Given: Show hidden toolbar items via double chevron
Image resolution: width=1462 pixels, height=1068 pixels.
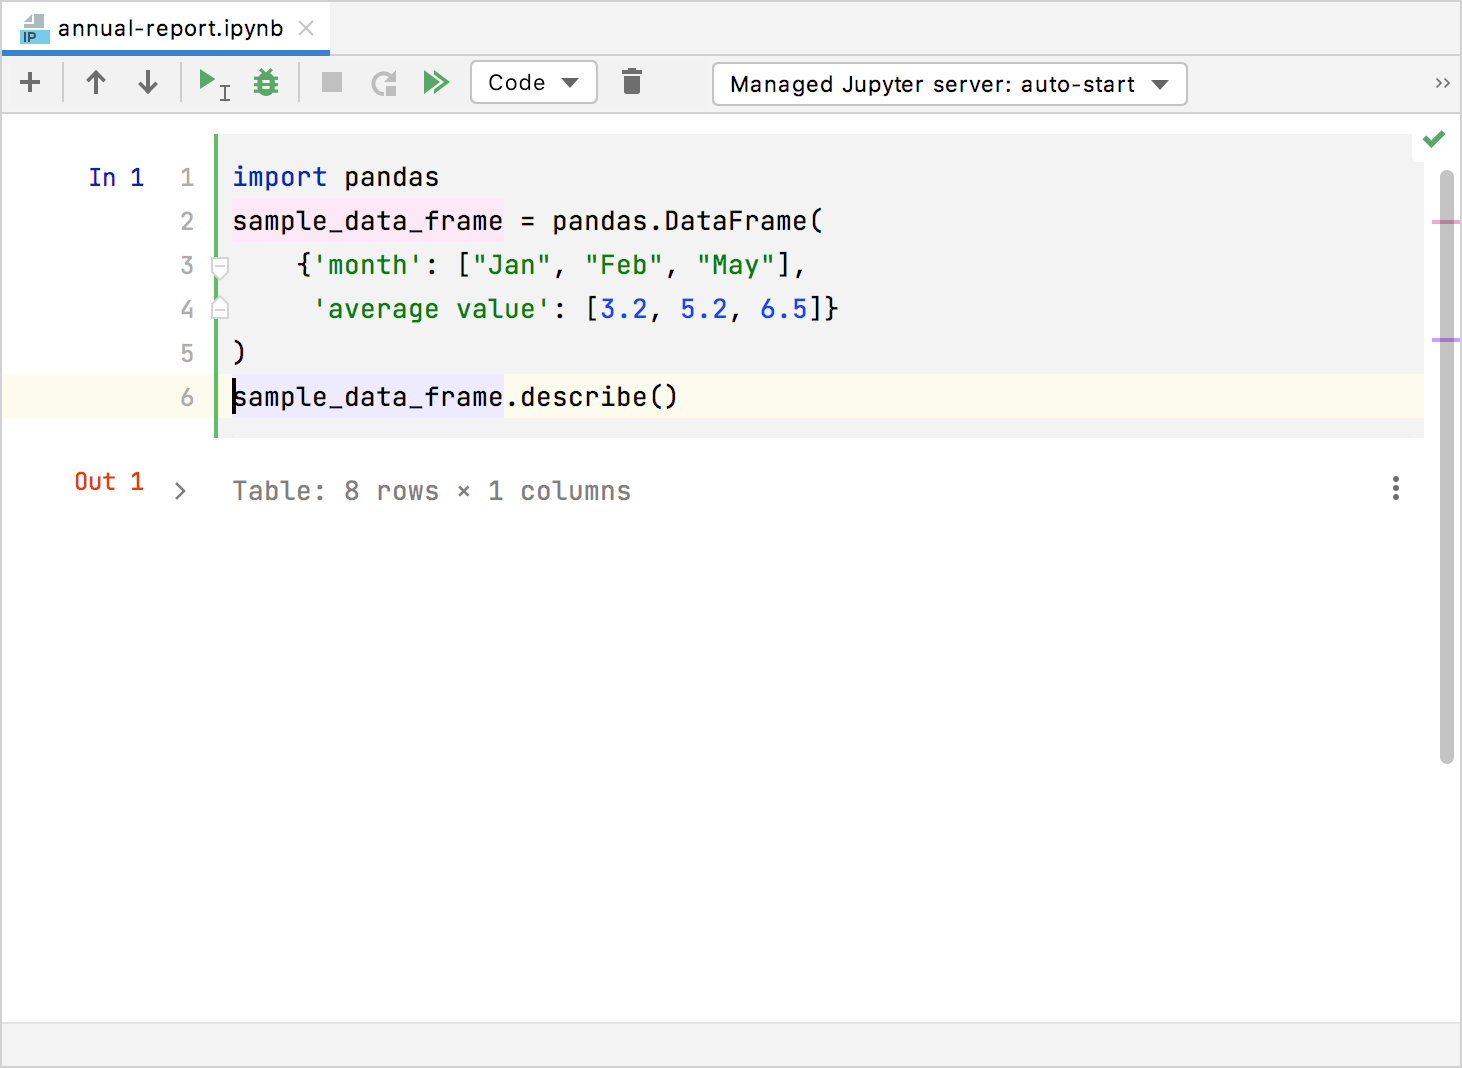Looking at the screenshot, I should pos(1442,83).
